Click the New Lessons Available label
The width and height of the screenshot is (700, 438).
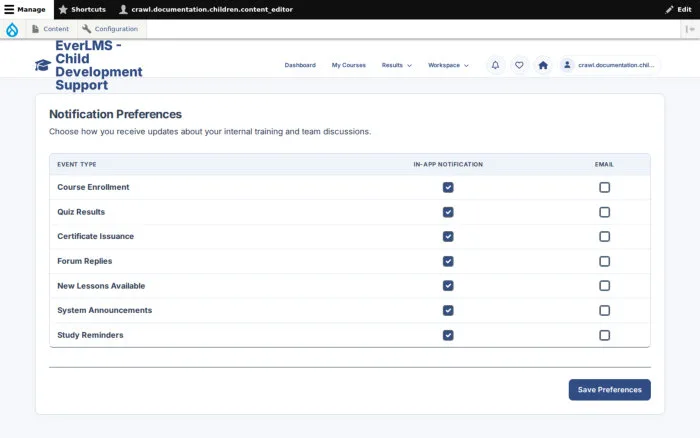click(x=101, y=286)
